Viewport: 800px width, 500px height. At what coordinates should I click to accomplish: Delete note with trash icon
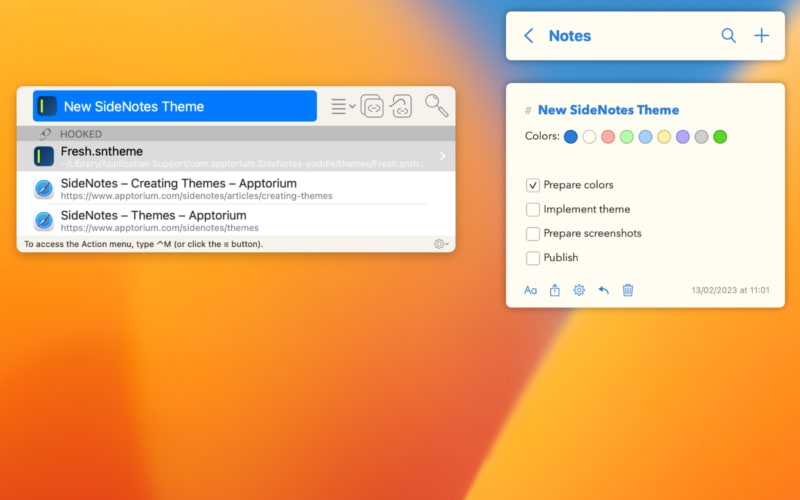628,290
